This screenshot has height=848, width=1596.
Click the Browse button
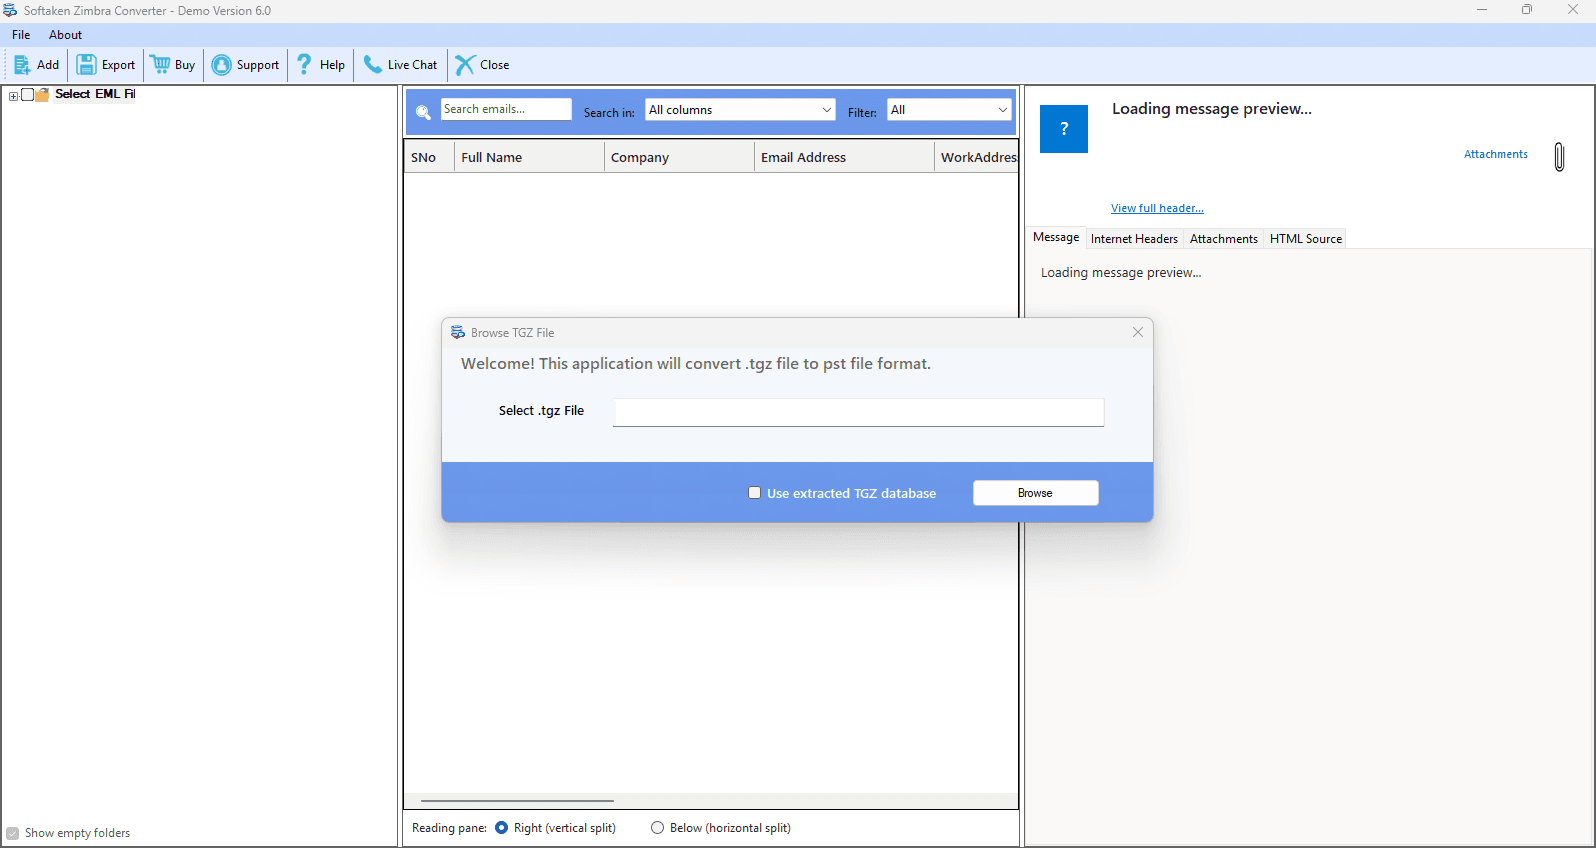coord(1036,493)
